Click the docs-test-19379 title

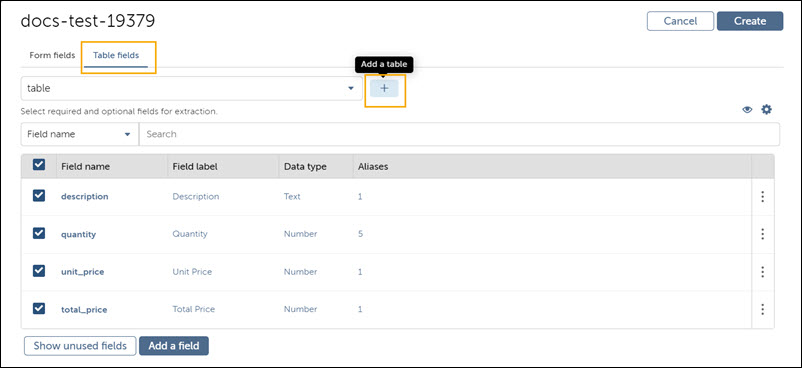[x=88, y=21]
